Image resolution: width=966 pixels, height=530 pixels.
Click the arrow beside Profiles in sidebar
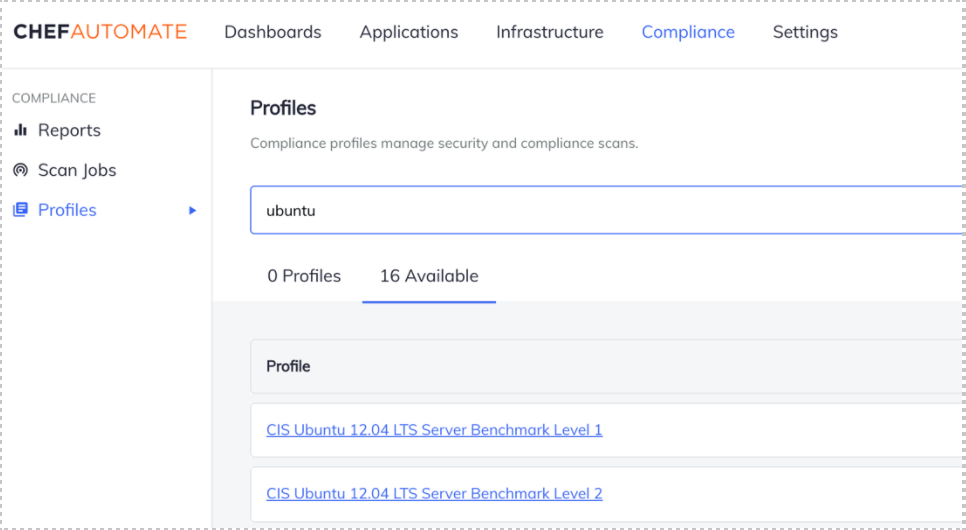[x=193, y=211]
